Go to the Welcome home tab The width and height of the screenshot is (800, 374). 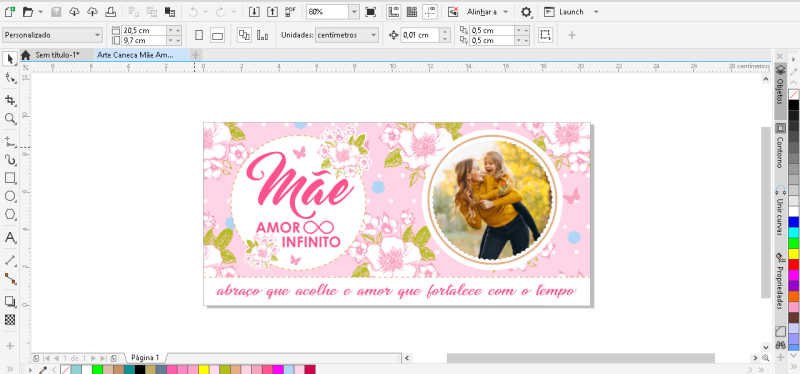click(x=26, y=55)
